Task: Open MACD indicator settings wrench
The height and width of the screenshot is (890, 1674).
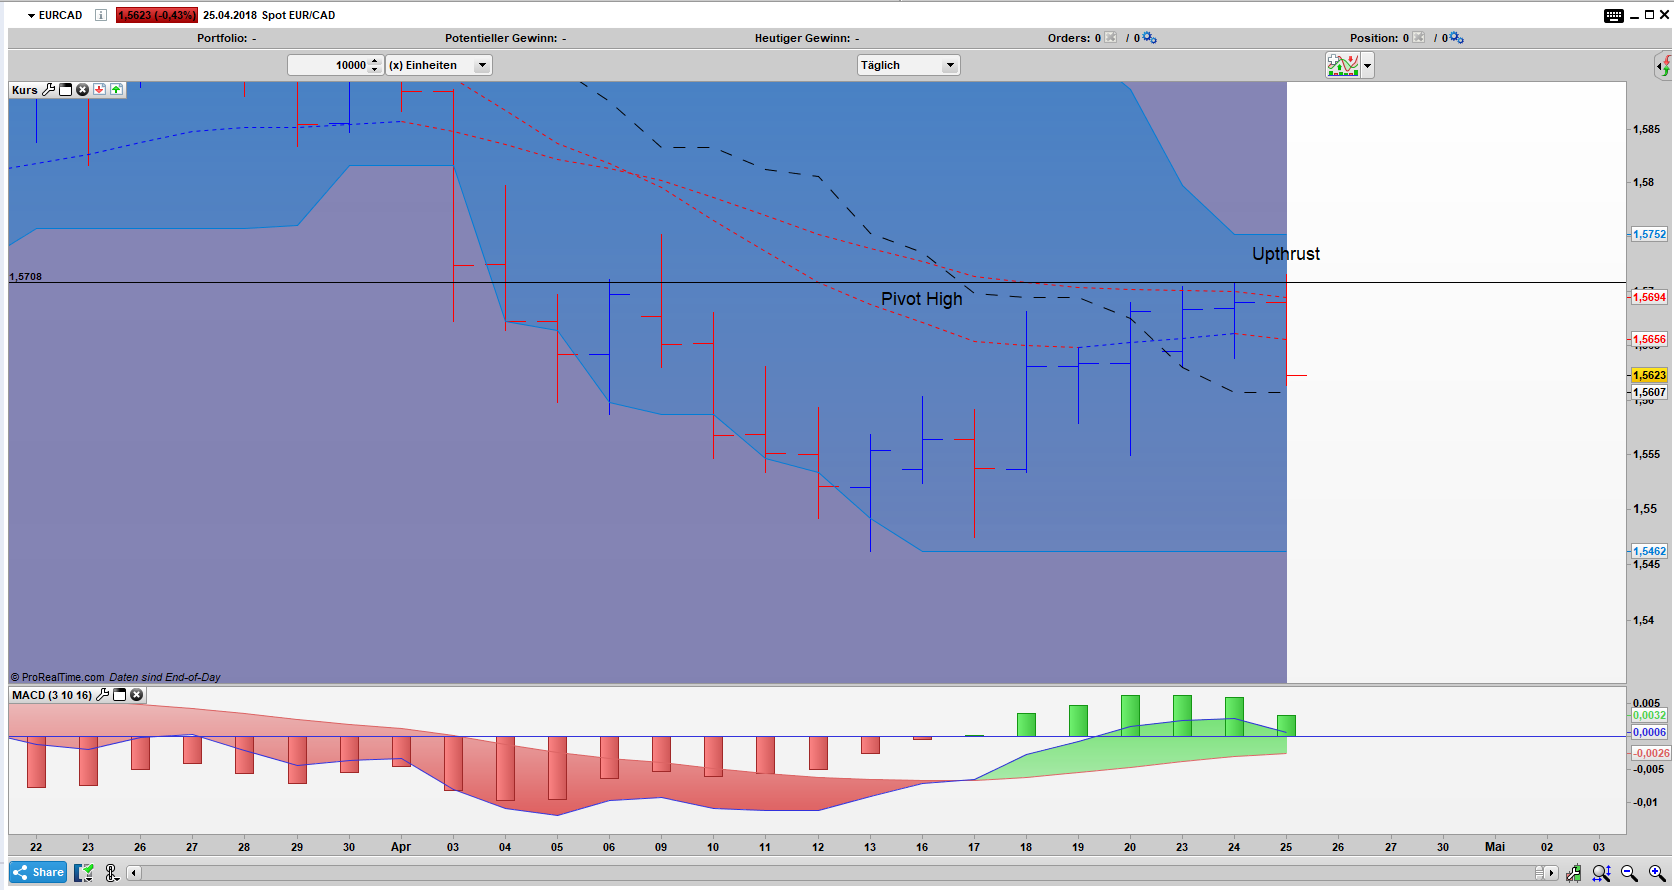Action: point(102,694)
